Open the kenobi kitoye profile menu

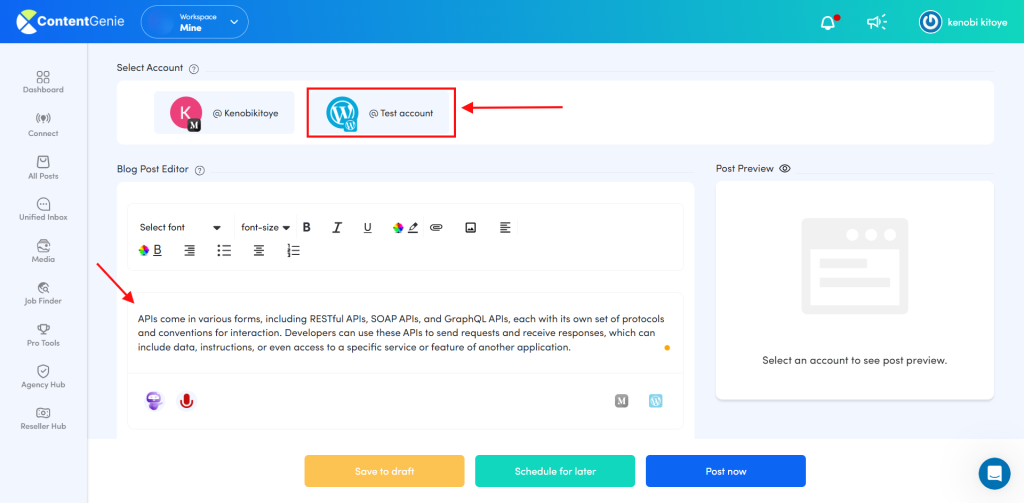coord(962,22)
